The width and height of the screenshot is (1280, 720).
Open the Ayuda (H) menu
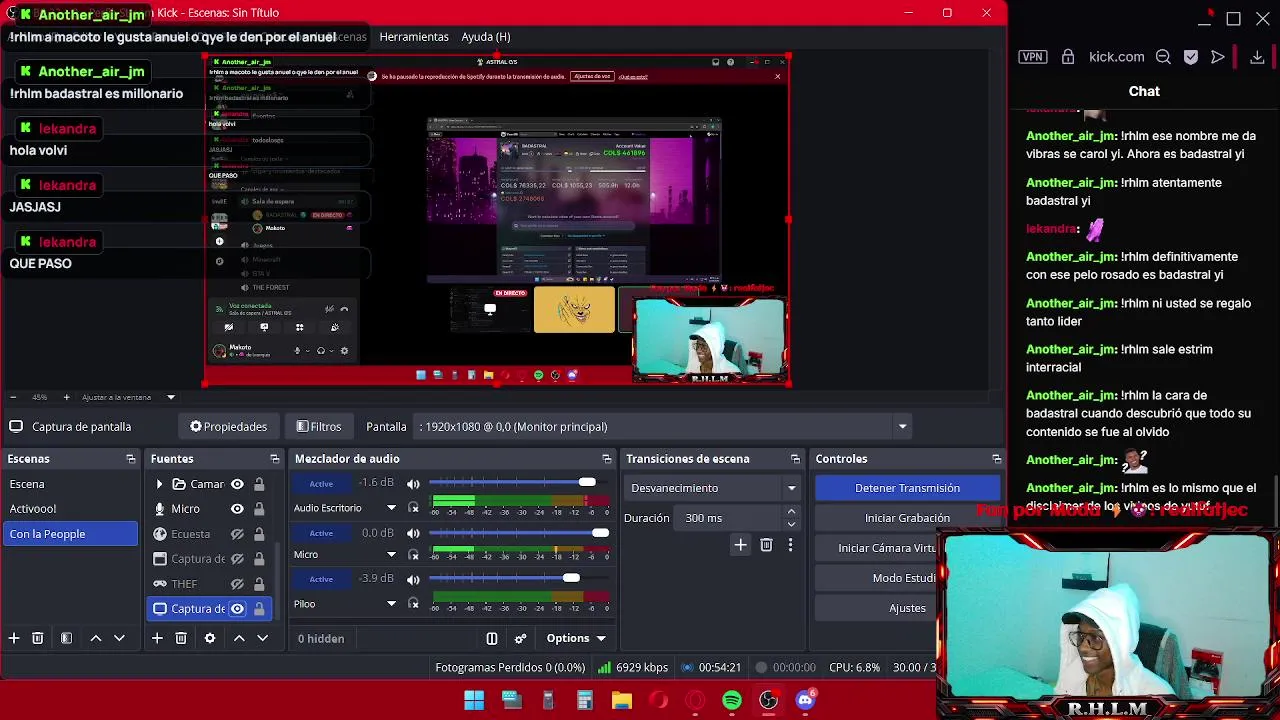(x=486, y=37)
